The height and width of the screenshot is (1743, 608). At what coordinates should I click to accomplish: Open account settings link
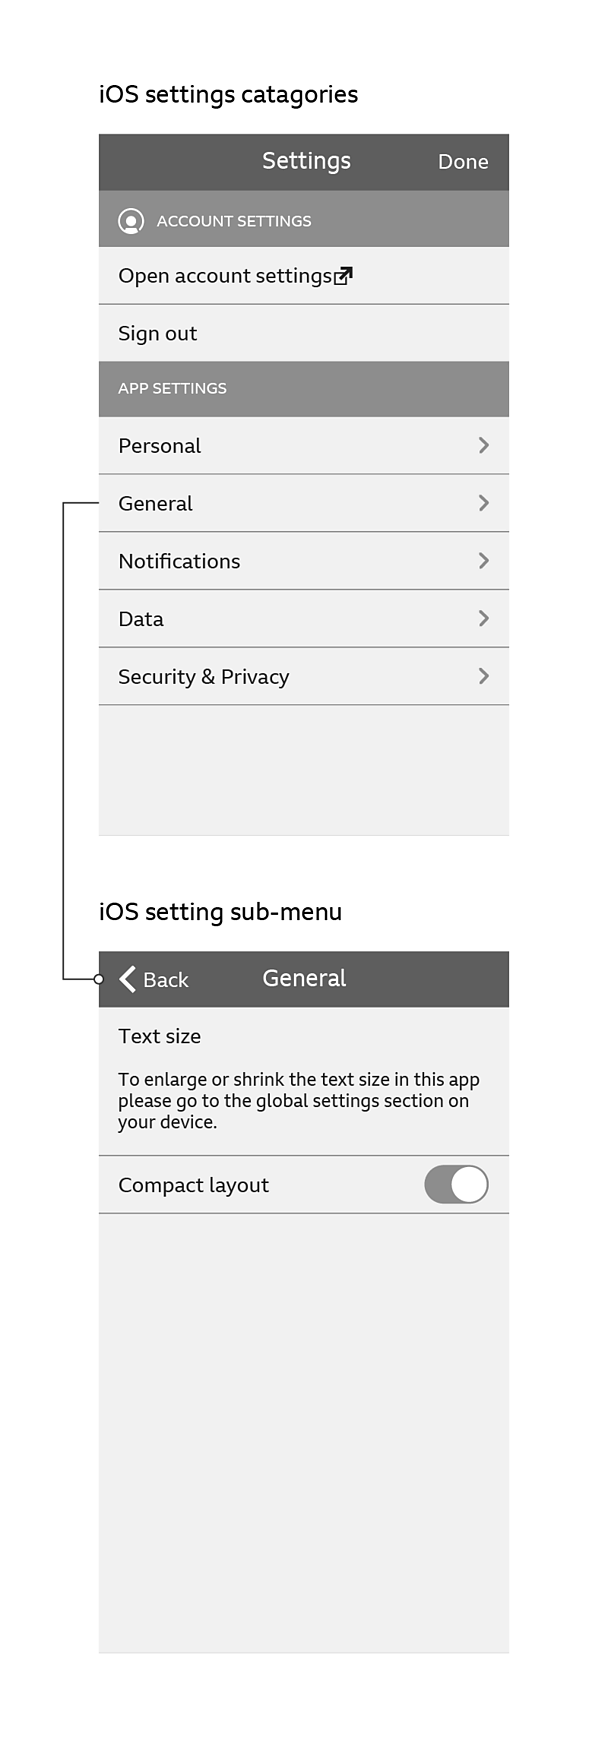[x=225, y=276]
